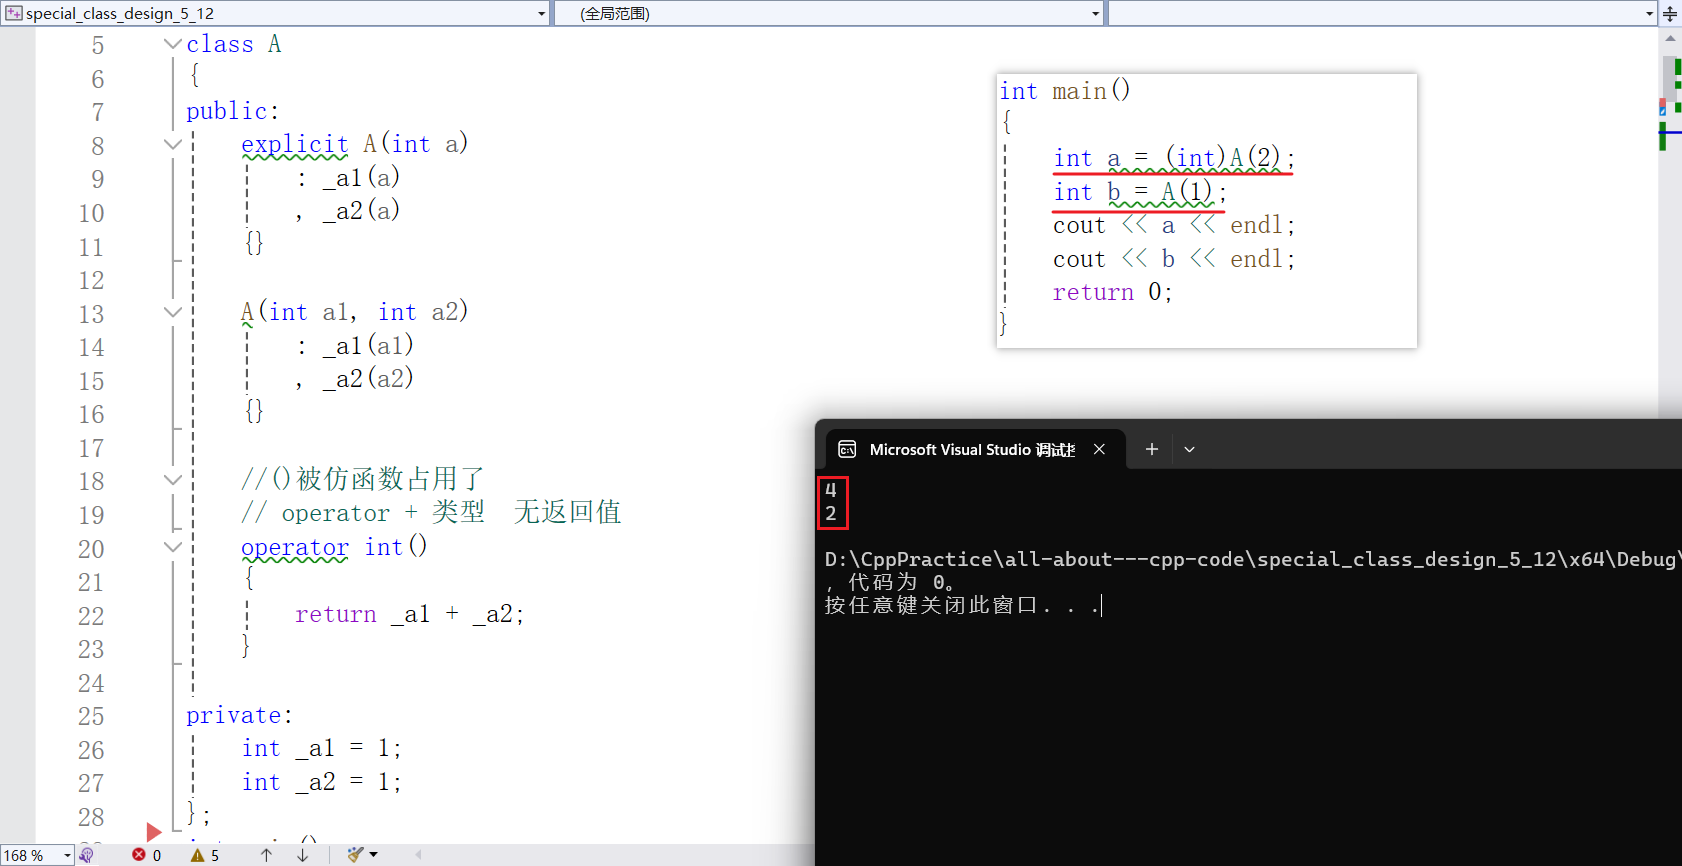Collapse the comment block at line 18
This screenshot has height=866, width=1682.
click(x=172, y=480)
